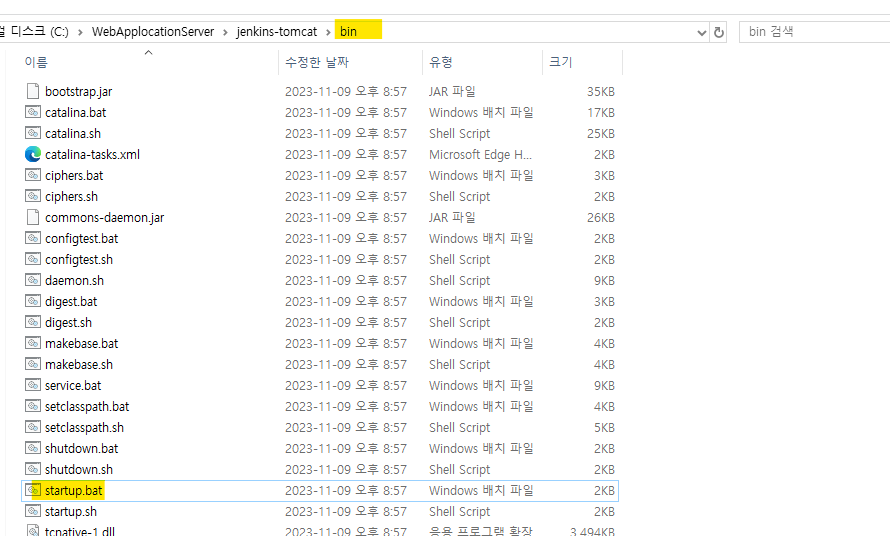This screenshot has height=536, width=890.
Task: Click the 5KB size of setclasspath.sh
Action: (x=604, y=428)
